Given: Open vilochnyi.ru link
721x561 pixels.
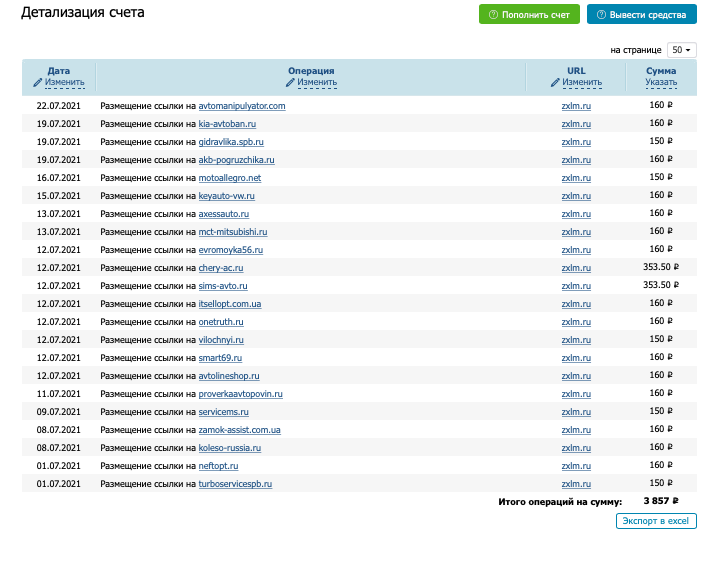Looking at the screenshot, I should (221, 340).
